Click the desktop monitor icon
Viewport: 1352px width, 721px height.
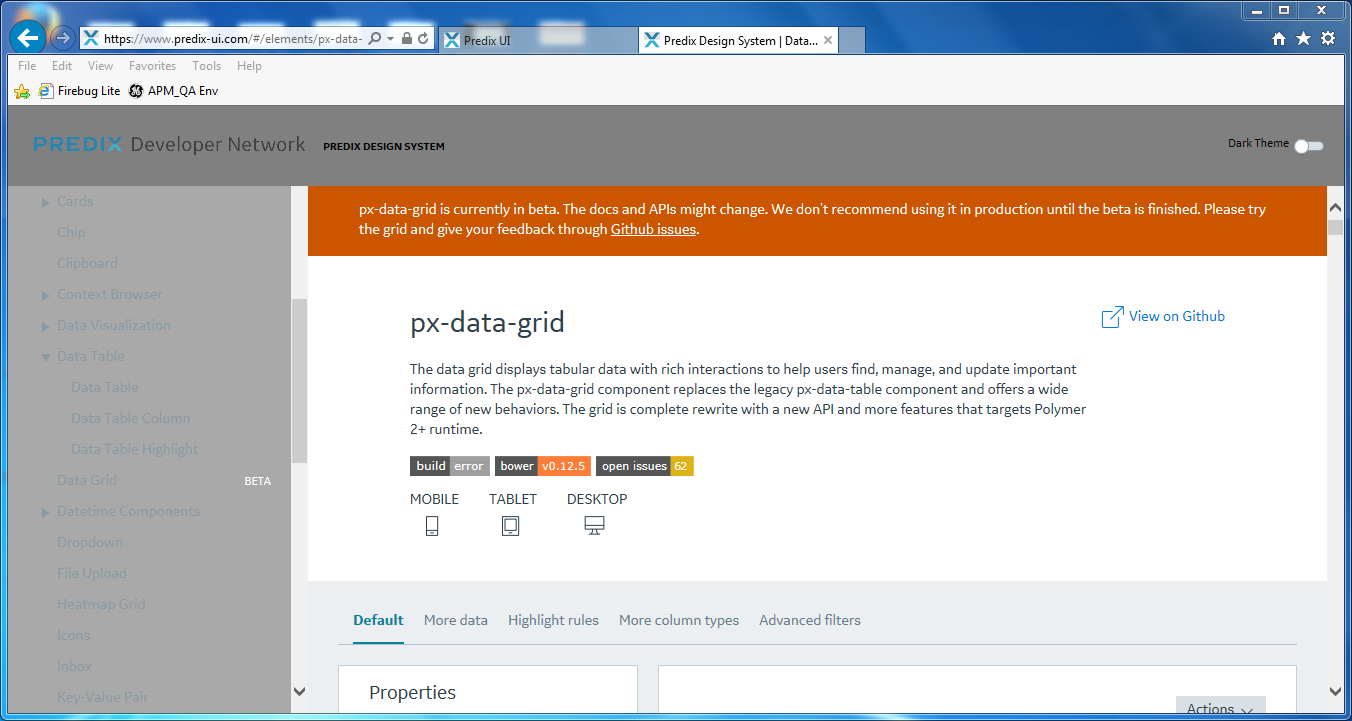click(x=594, y=525)
